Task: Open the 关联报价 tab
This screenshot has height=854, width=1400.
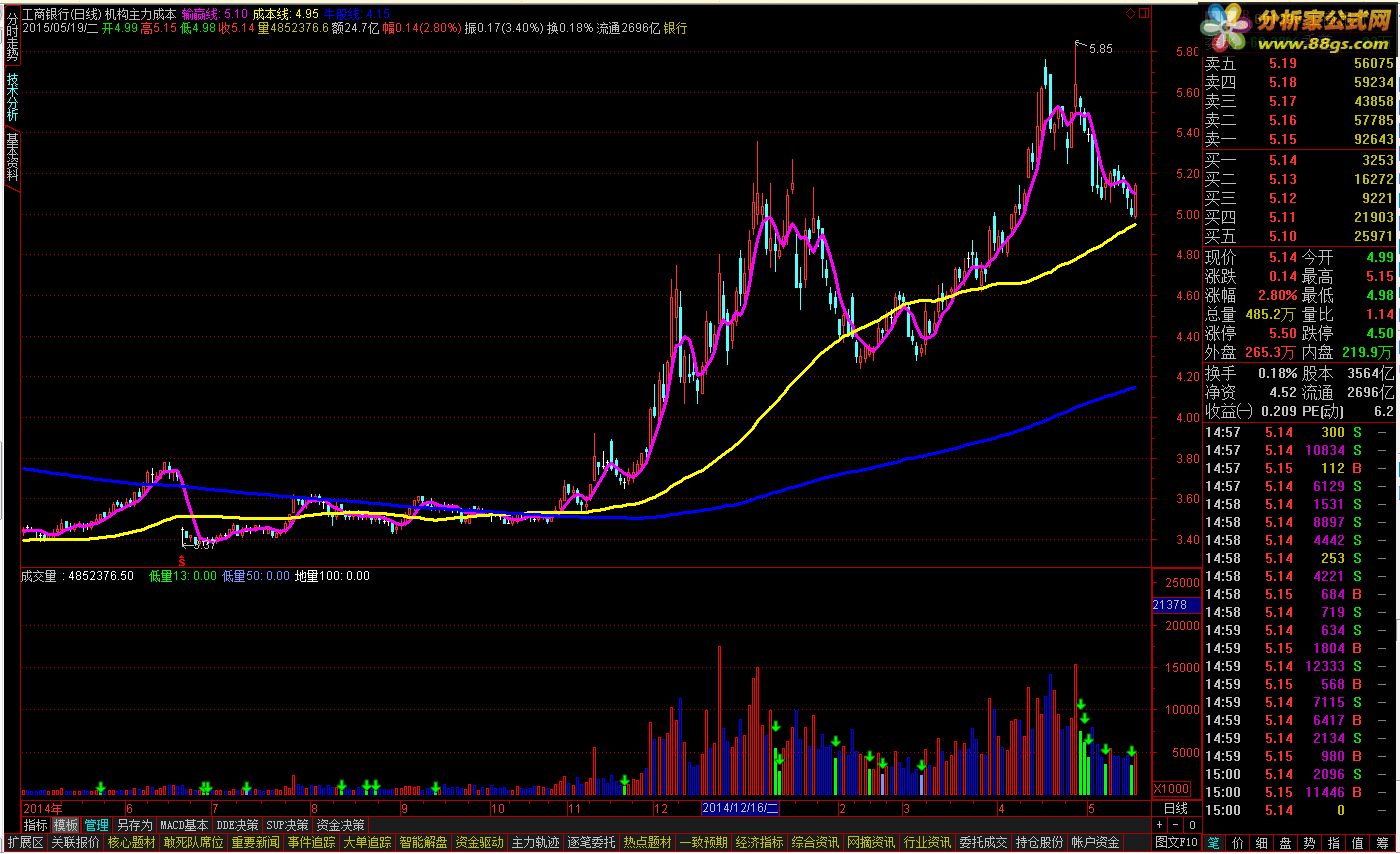Action: coord(75,842)
